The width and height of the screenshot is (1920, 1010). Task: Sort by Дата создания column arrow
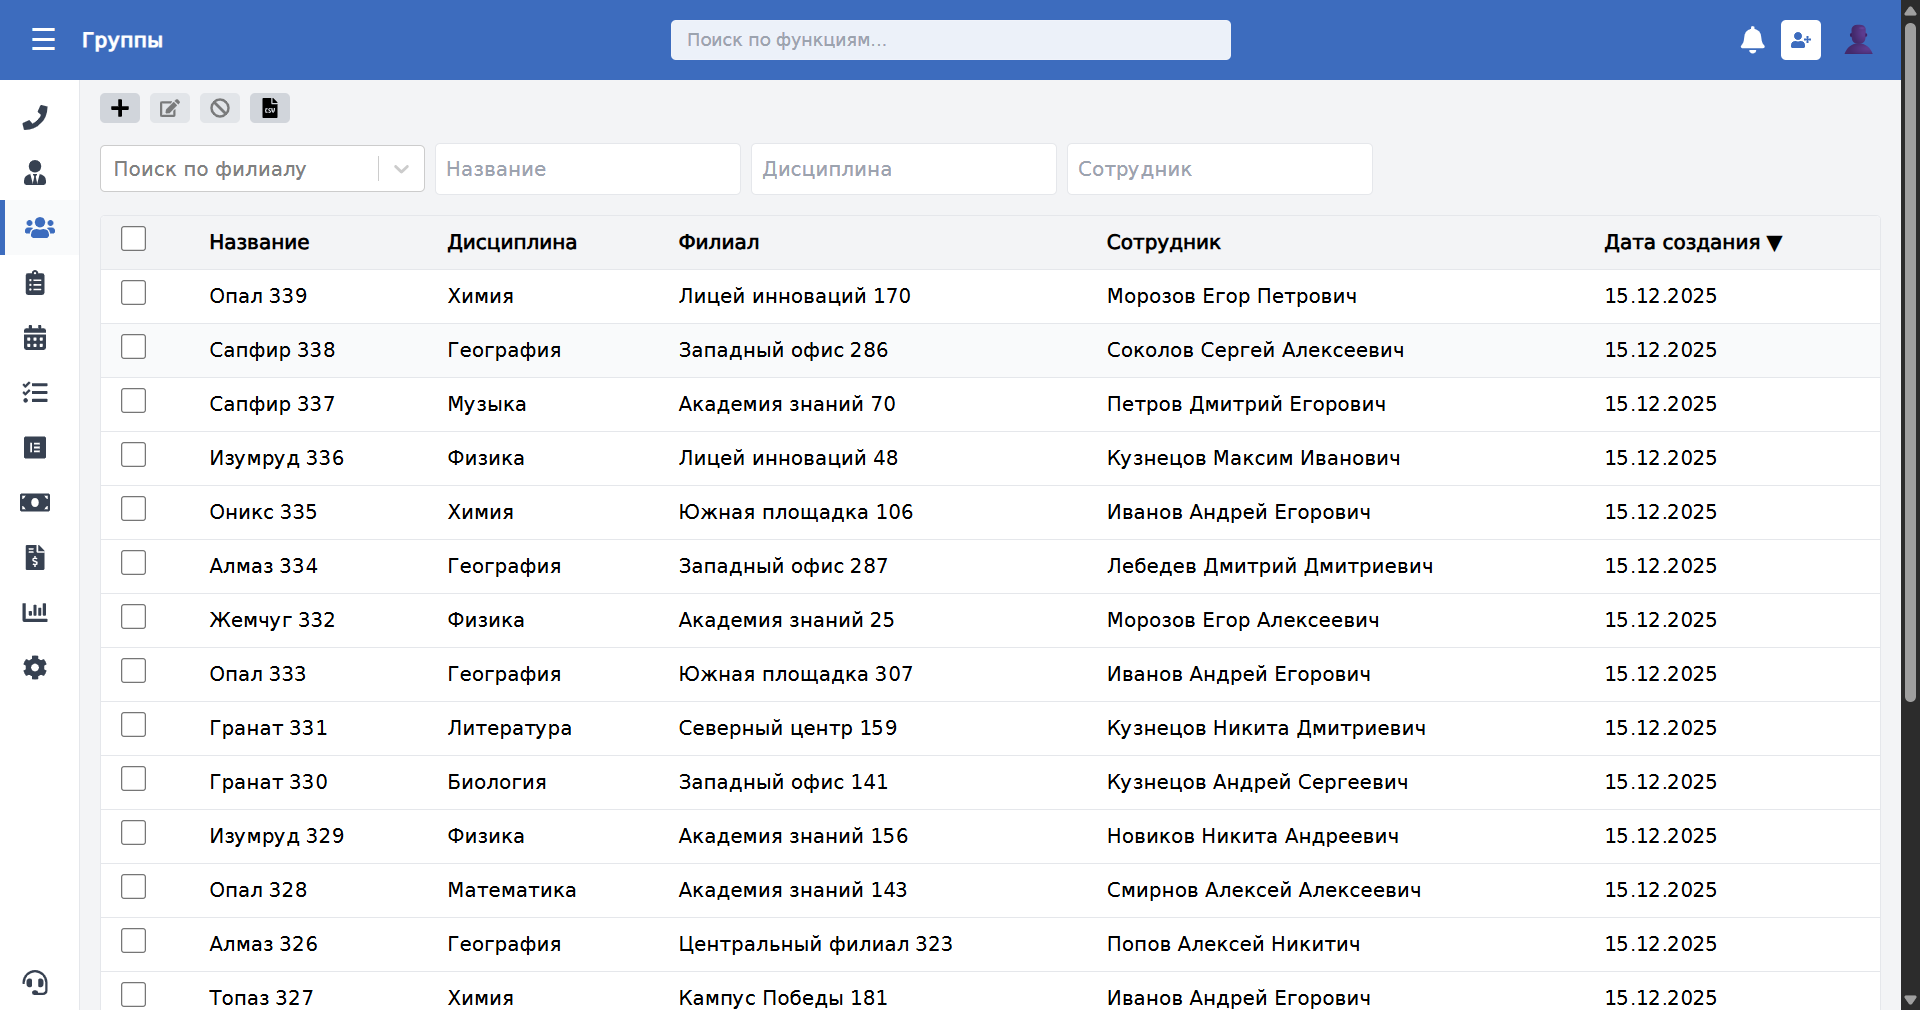[1775, 243]
